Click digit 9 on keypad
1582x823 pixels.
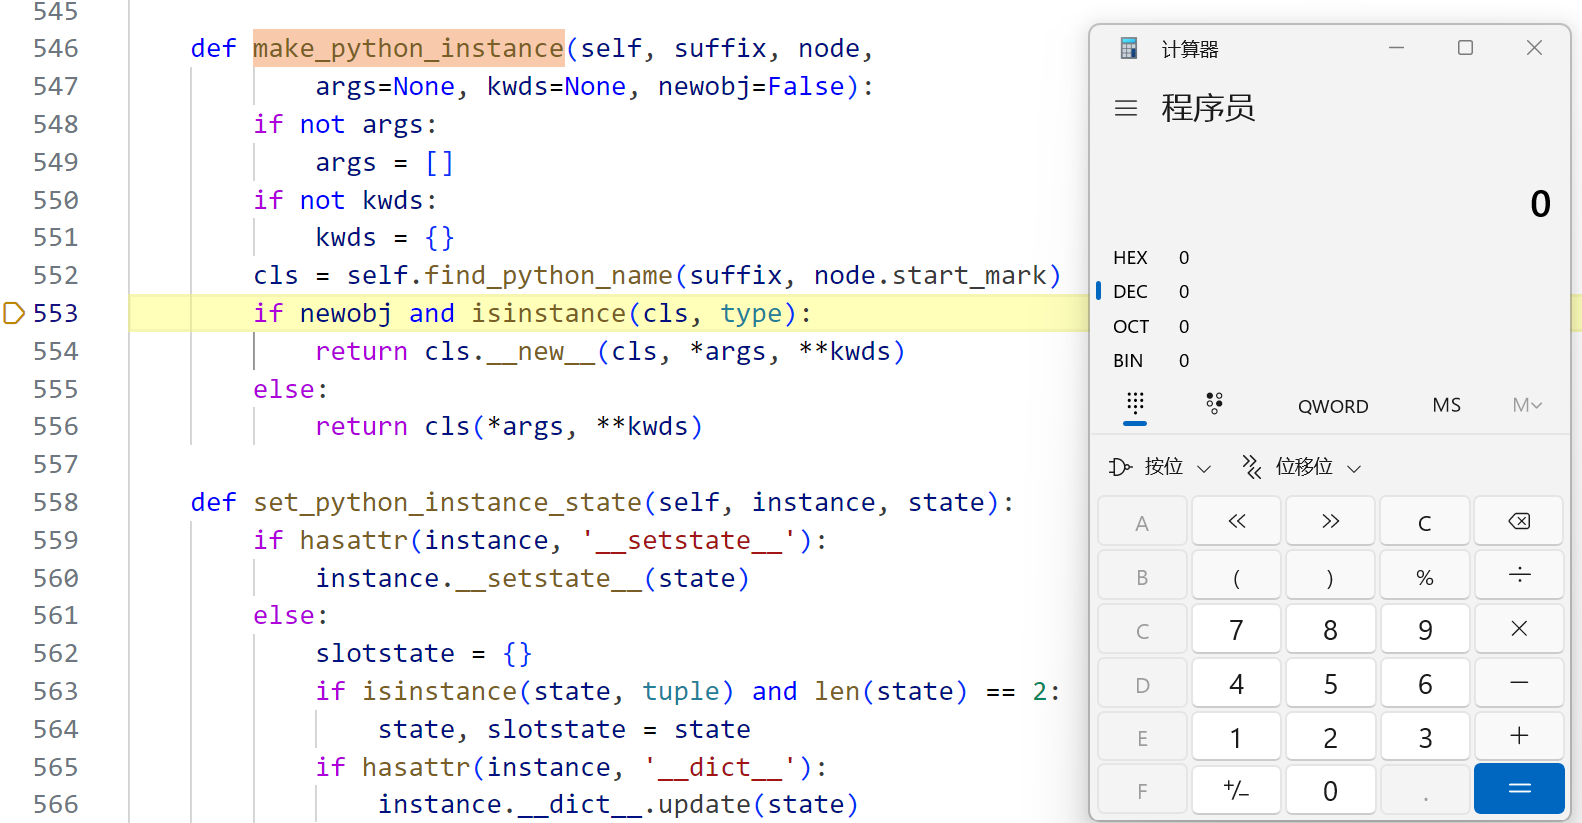tap(1425, 629)
